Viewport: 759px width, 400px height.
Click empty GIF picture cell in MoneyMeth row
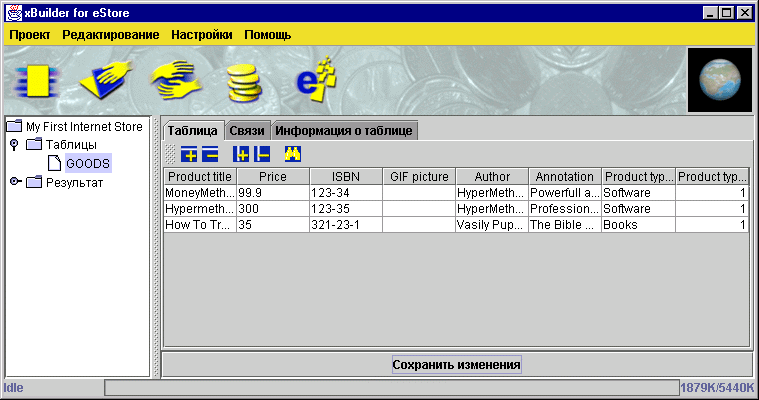[x=419, y=193]
